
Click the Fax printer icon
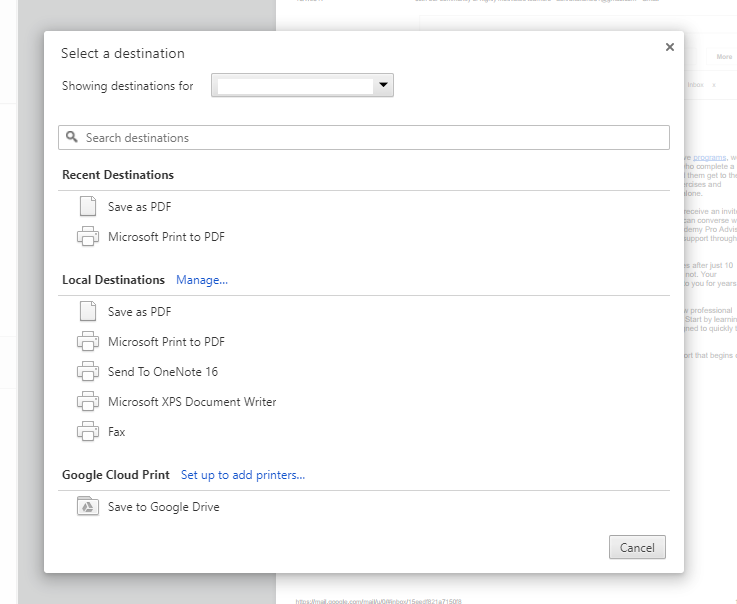click(x=87, y=432)
